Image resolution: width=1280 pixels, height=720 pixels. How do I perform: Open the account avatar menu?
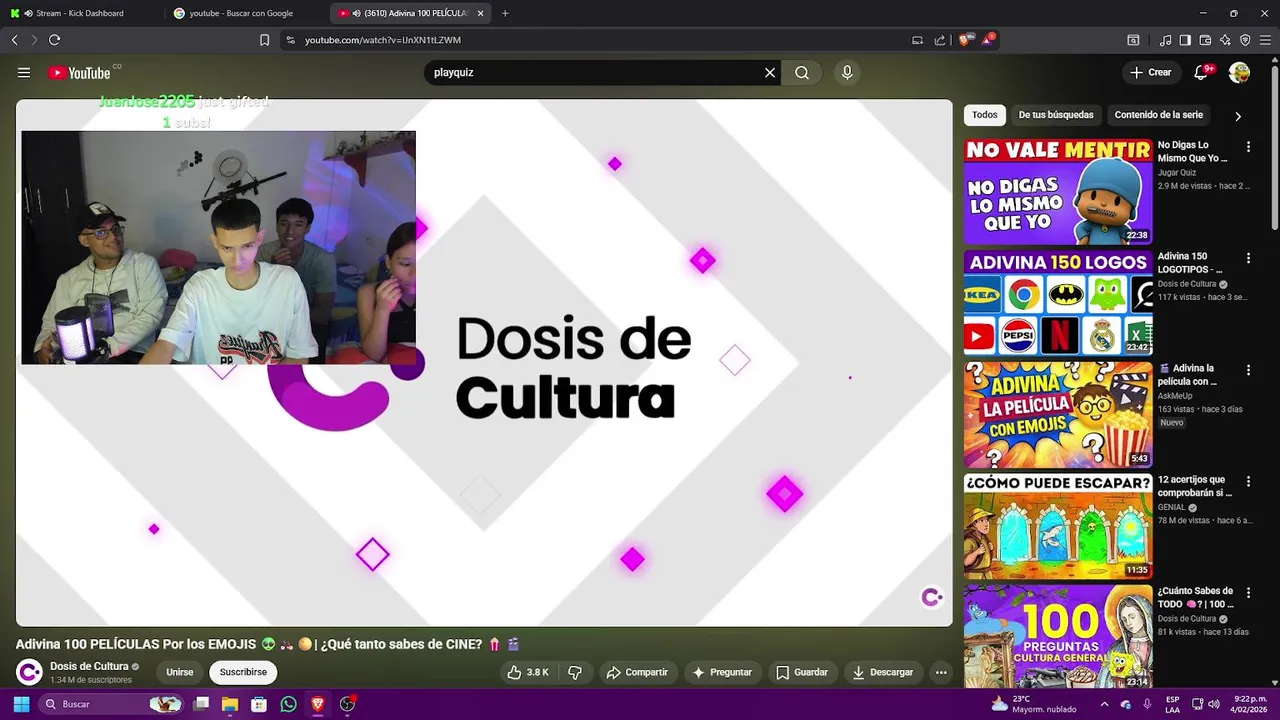tap(1239, 72)
